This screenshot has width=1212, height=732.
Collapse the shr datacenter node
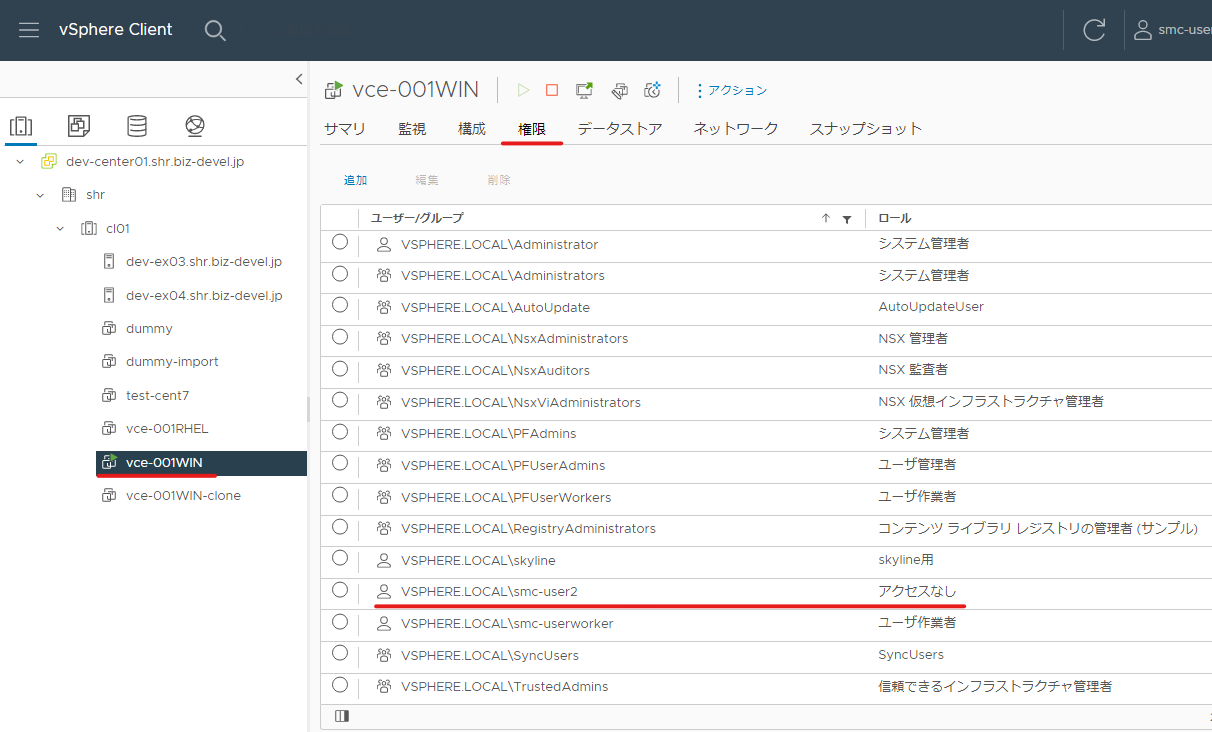(x=40, y=195)
